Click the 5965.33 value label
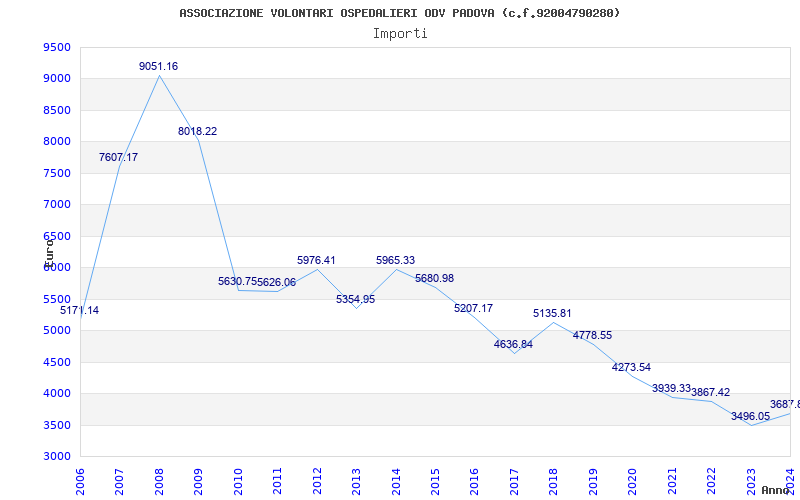800x500 pixels. (395, 260)
